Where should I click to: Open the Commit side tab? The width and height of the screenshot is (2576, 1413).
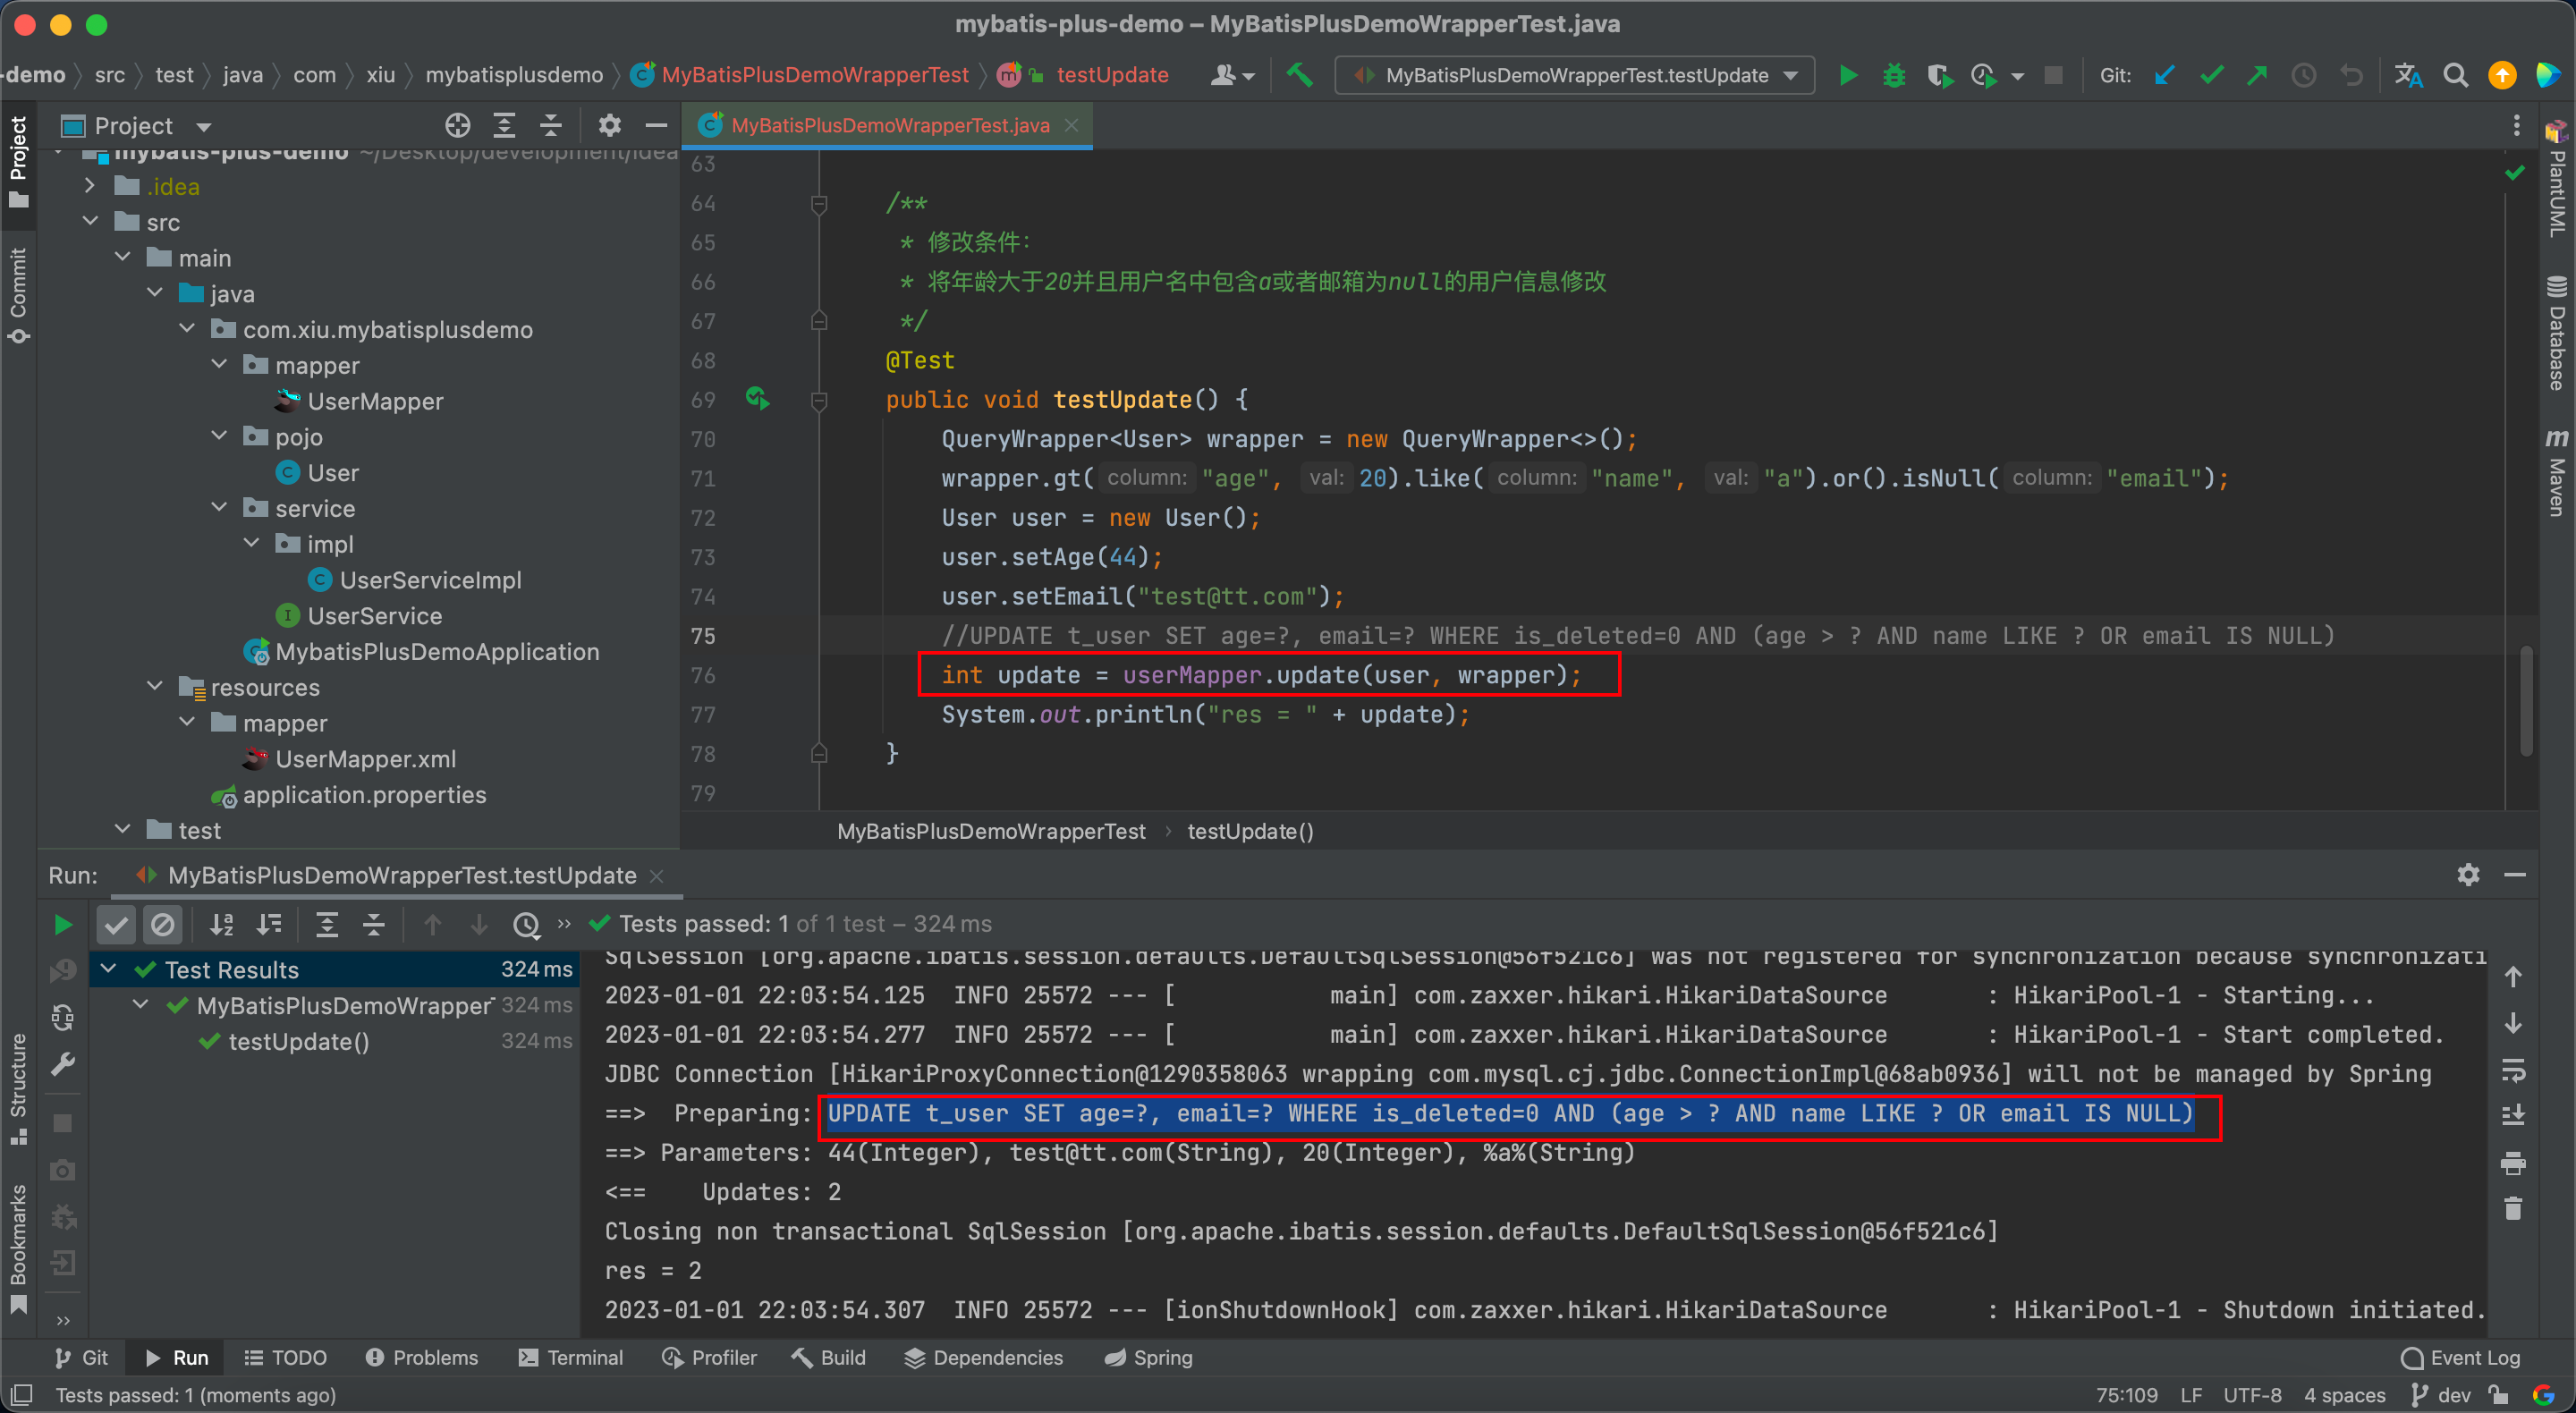pyautogui.click(x=18, y=296)
